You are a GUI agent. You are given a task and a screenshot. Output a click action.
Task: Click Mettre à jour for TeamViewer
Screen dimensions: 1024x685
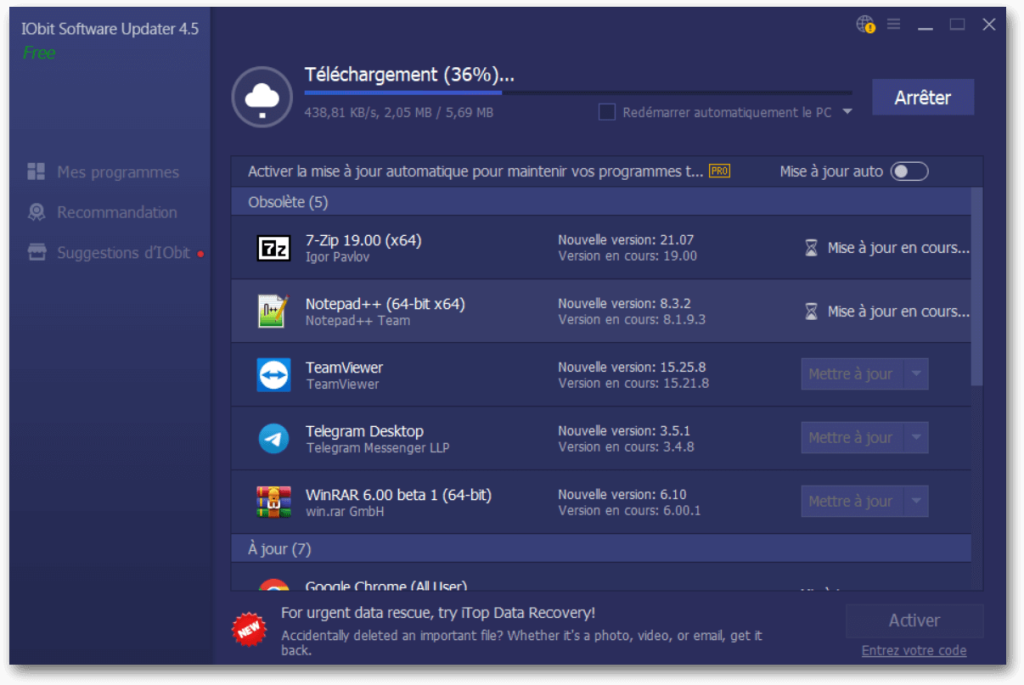point(852,374)
